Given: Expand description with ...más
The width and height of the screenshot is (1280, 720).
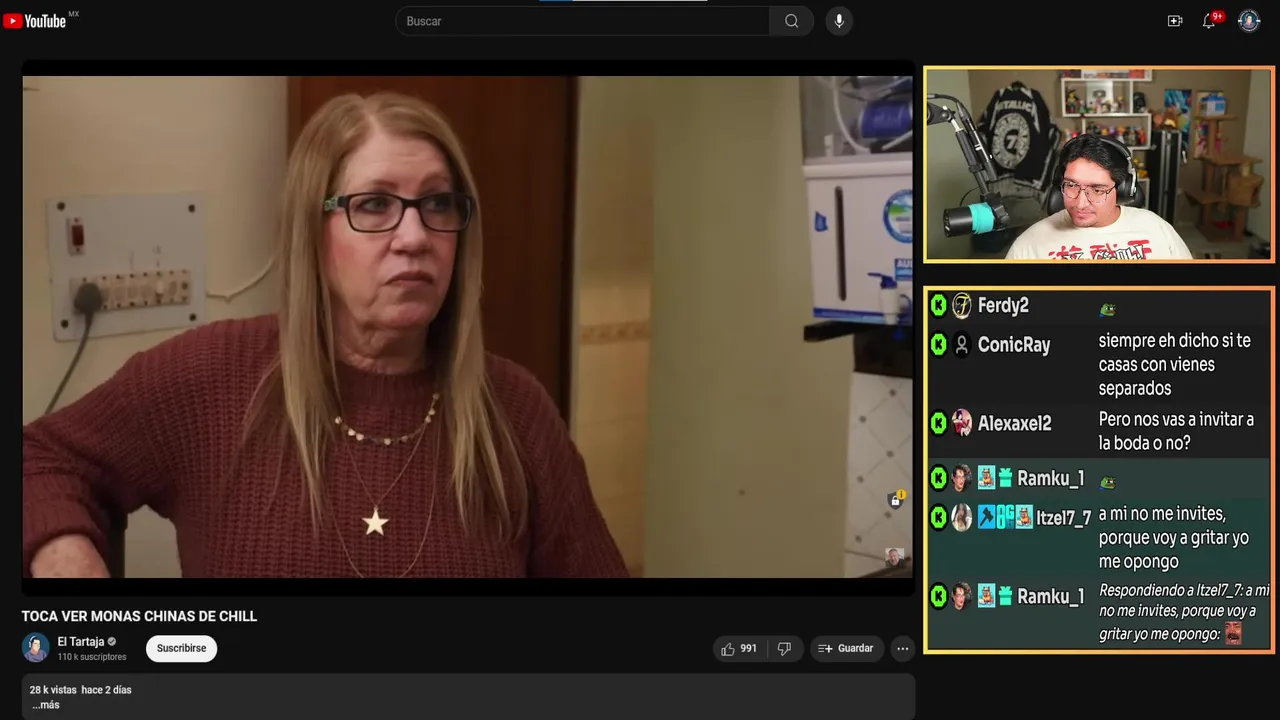Looking at the screenshot, I should 45,705.
